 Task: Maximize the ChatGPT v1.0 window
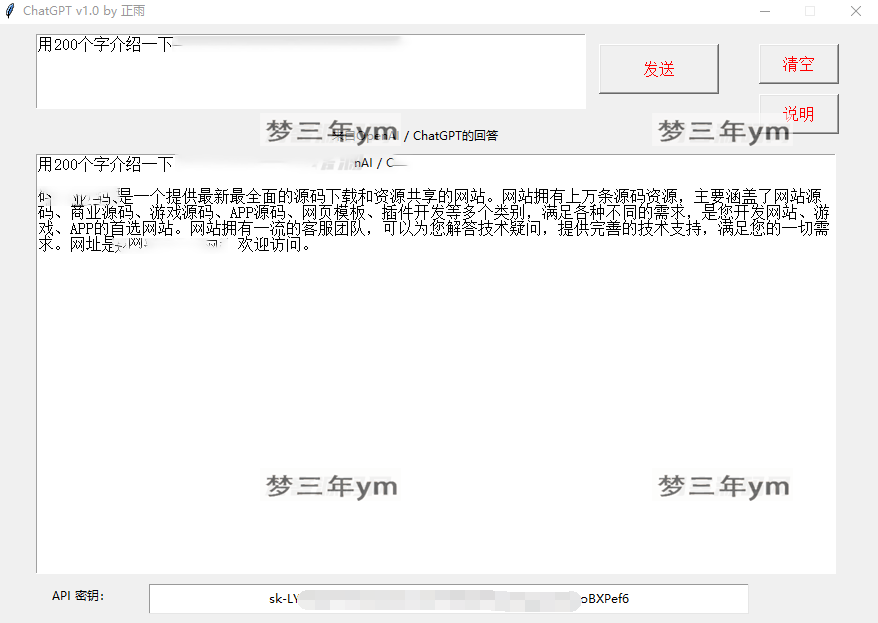(810, 11)
